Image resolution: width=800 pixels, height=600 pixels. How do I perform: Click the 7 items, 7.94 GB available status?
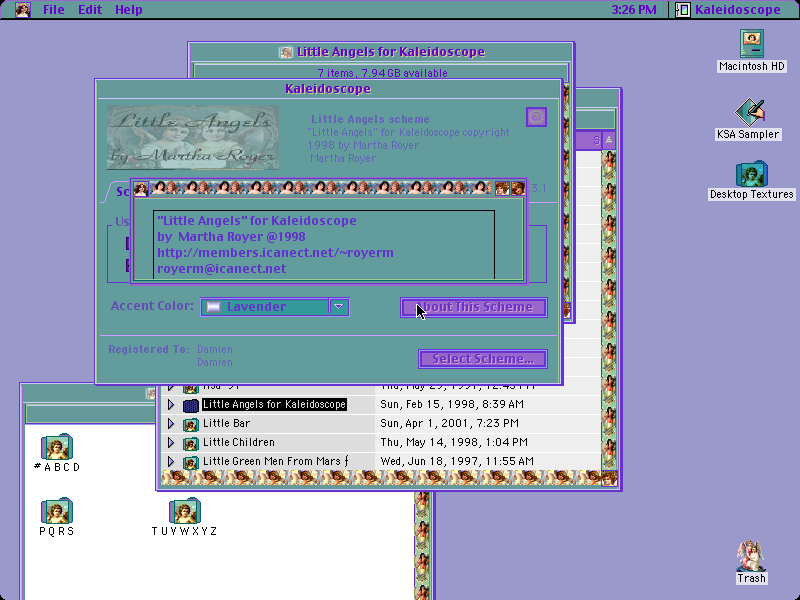(x=381, y=72)
